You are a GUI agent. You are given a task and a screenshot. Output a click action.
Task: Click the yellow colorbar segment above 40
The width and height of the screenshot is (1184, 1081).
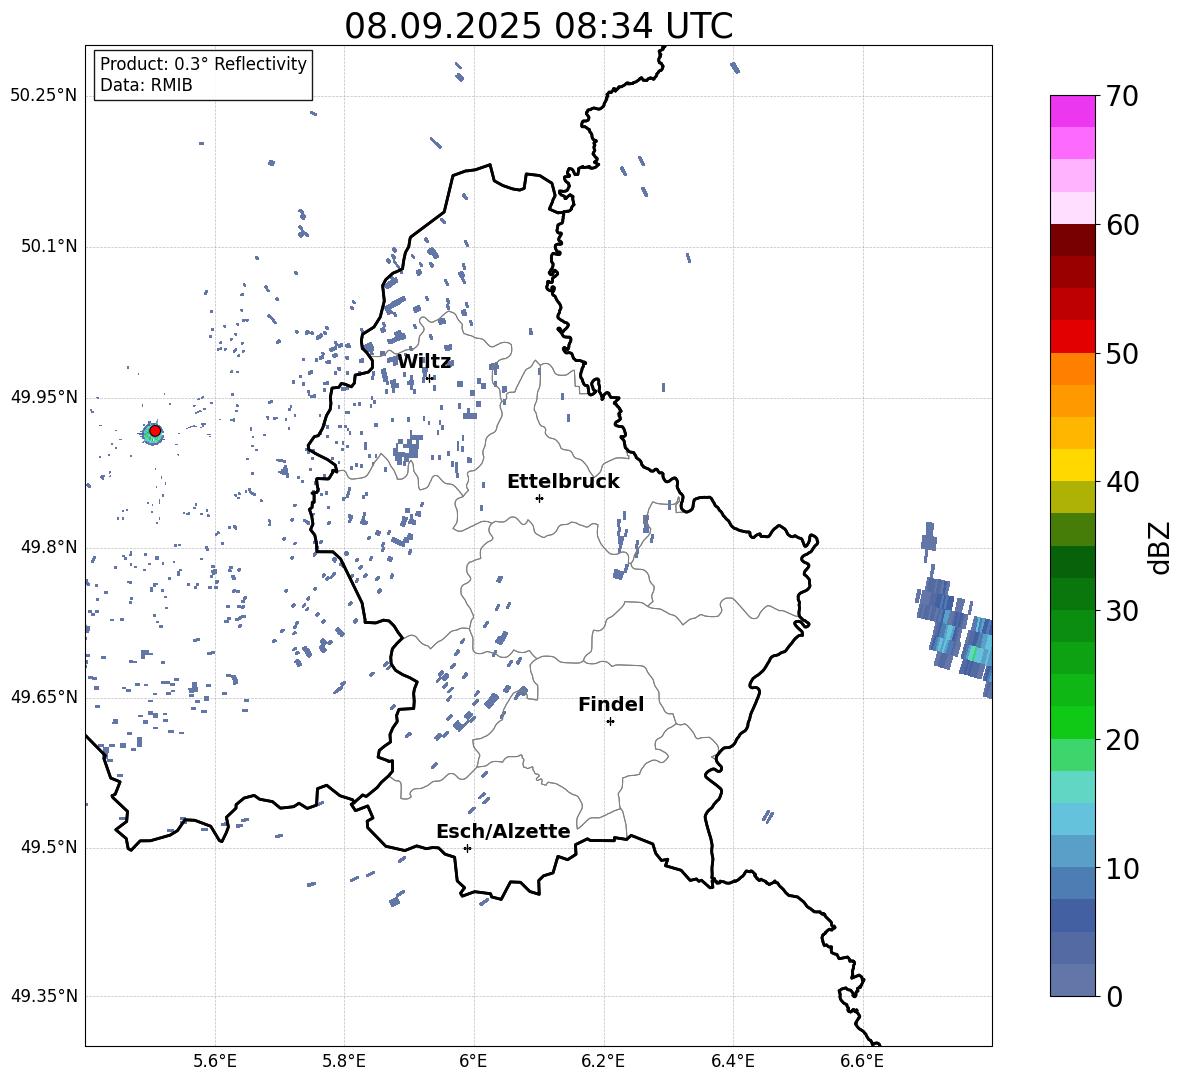[x=1072, y=465]
